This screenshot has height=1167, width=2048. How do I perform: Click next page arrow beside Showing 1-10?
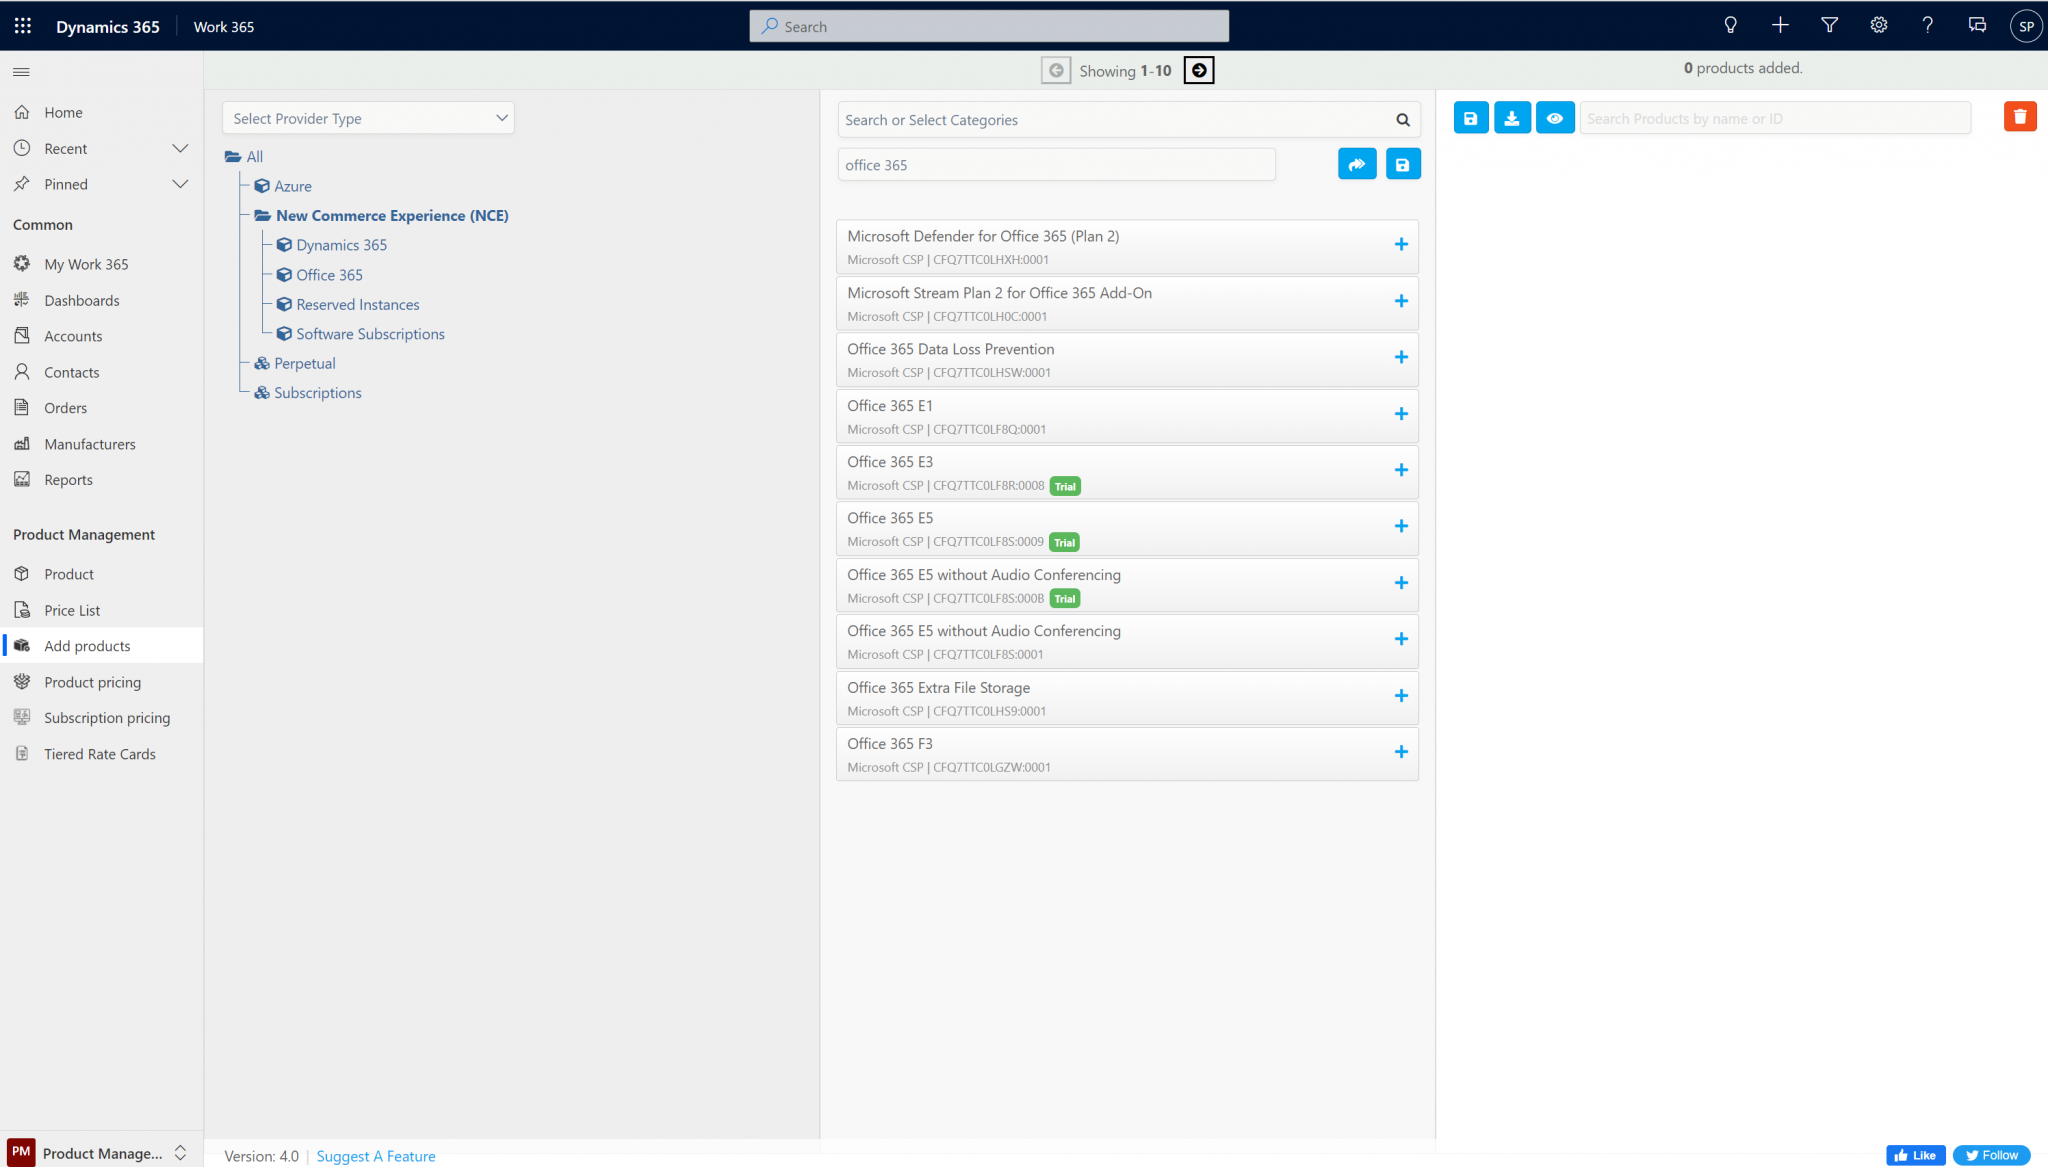[x=1198, y=71]
